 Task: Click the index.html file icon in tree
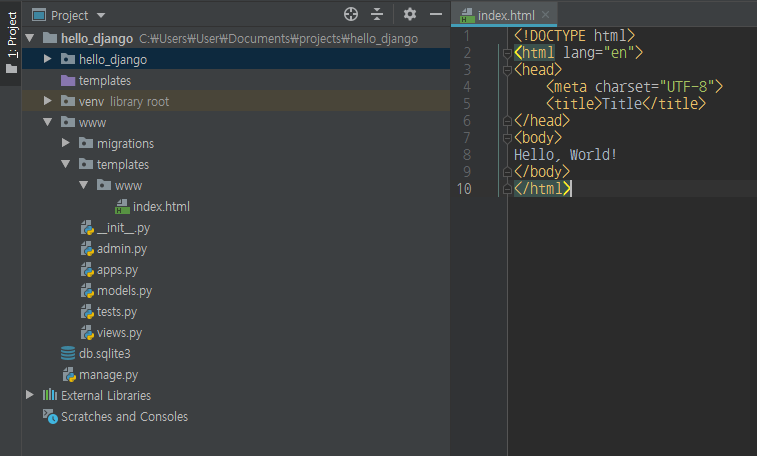[122, 207]
